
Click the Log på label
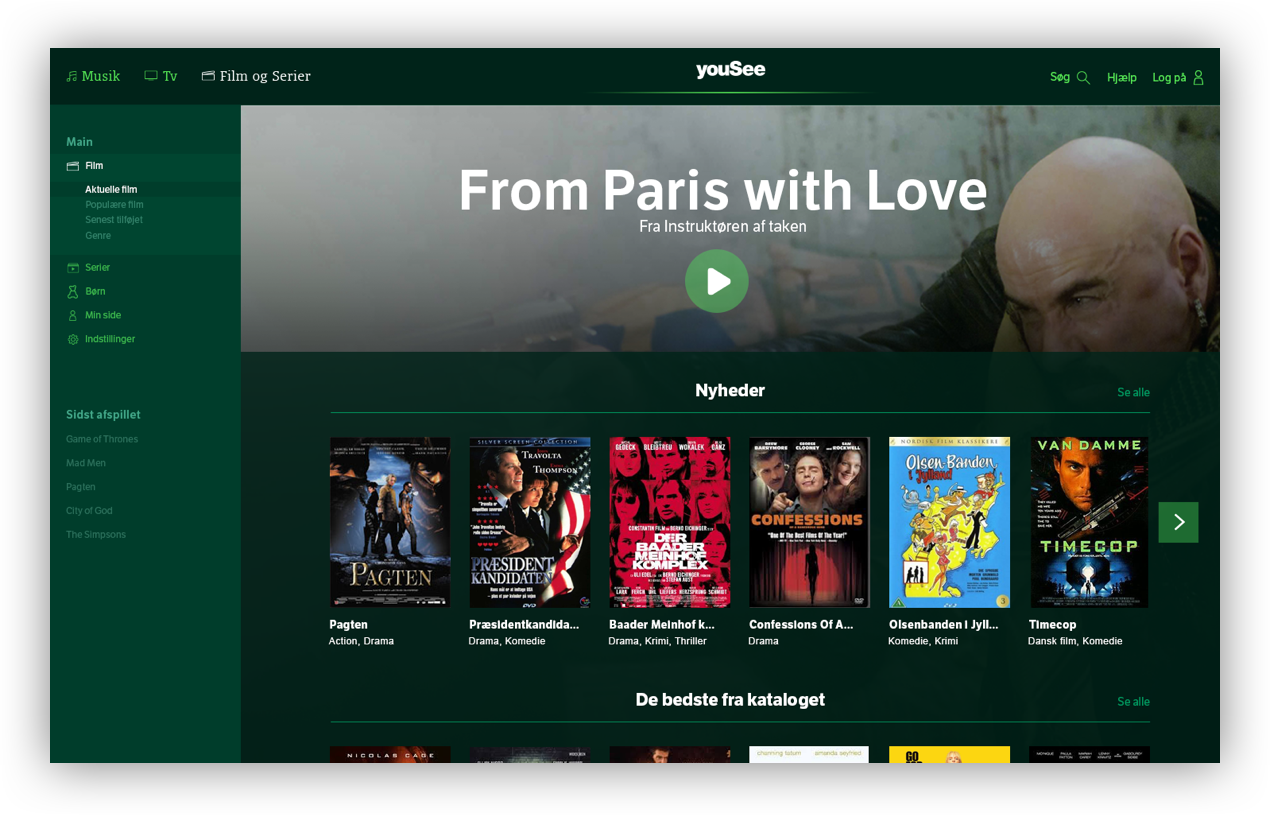1169,77
